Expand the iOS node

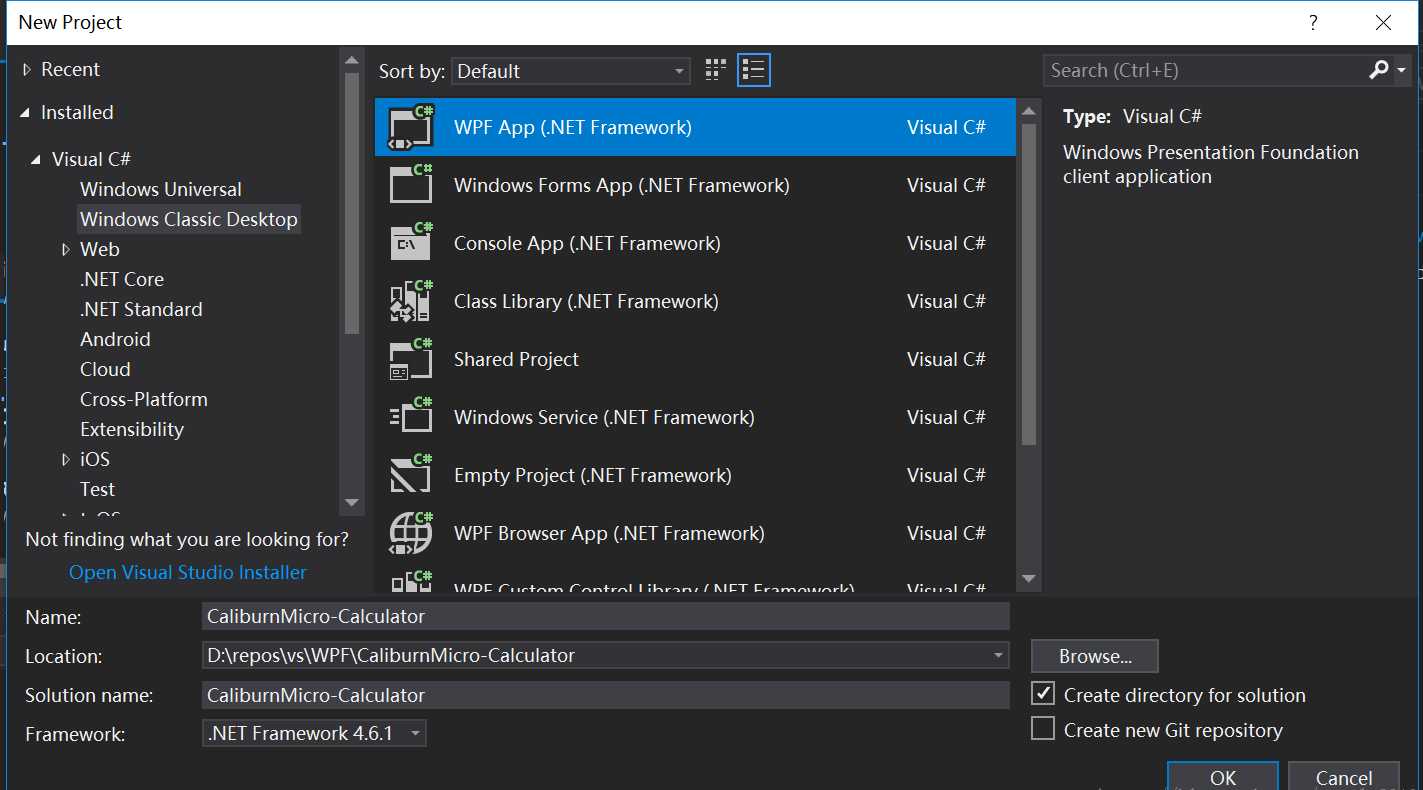[x=66, y=460]
